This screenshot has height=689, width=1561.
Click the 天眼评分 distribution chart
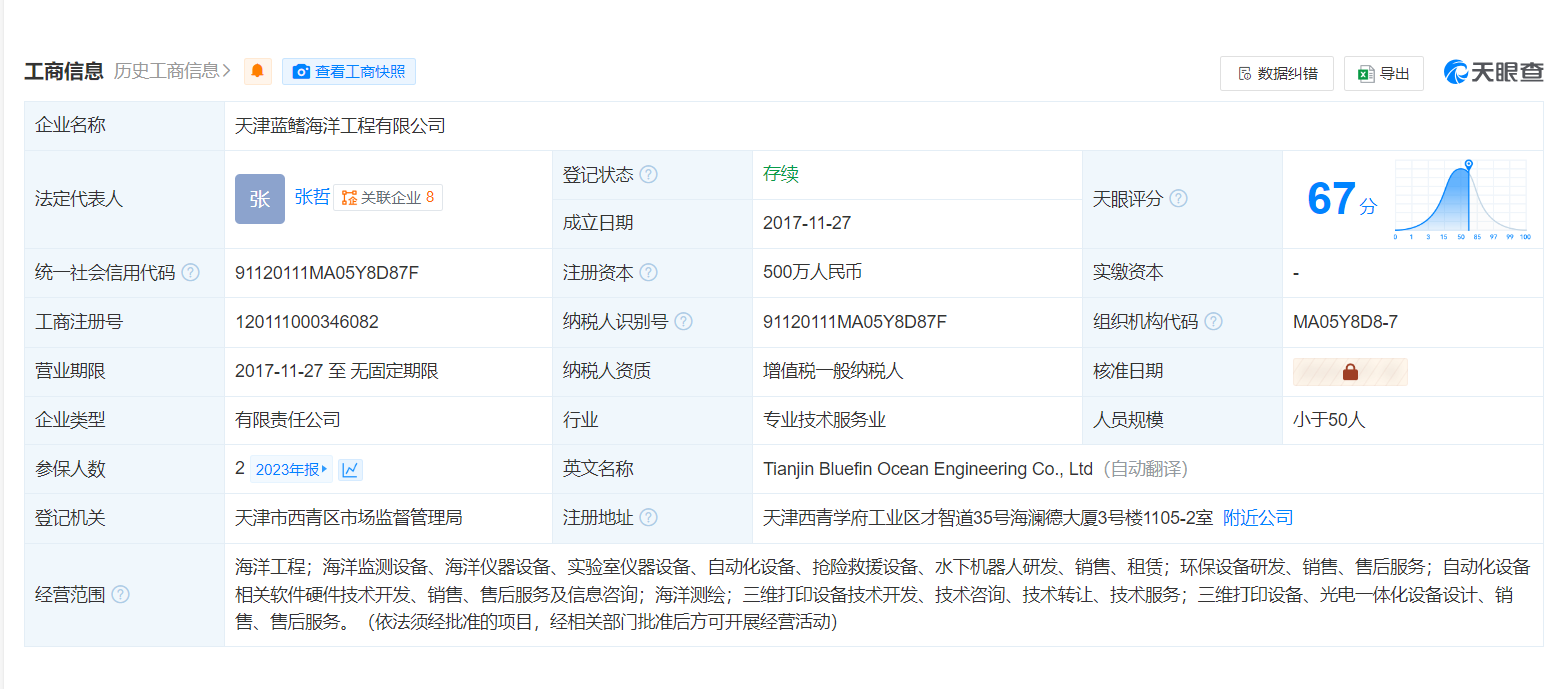[x=1461, y=199]
